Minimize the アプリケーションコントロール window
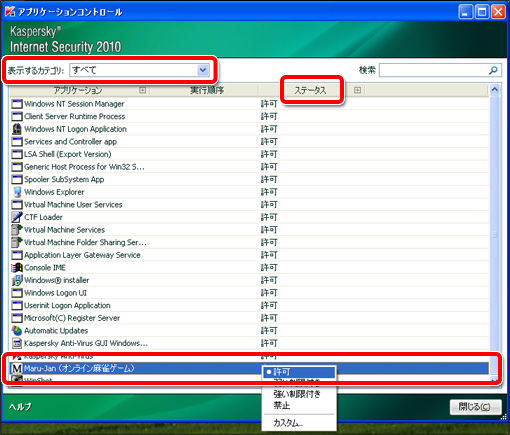Image resolution: width=510 pixels, height=435 pixels. [x=466, y=12]
